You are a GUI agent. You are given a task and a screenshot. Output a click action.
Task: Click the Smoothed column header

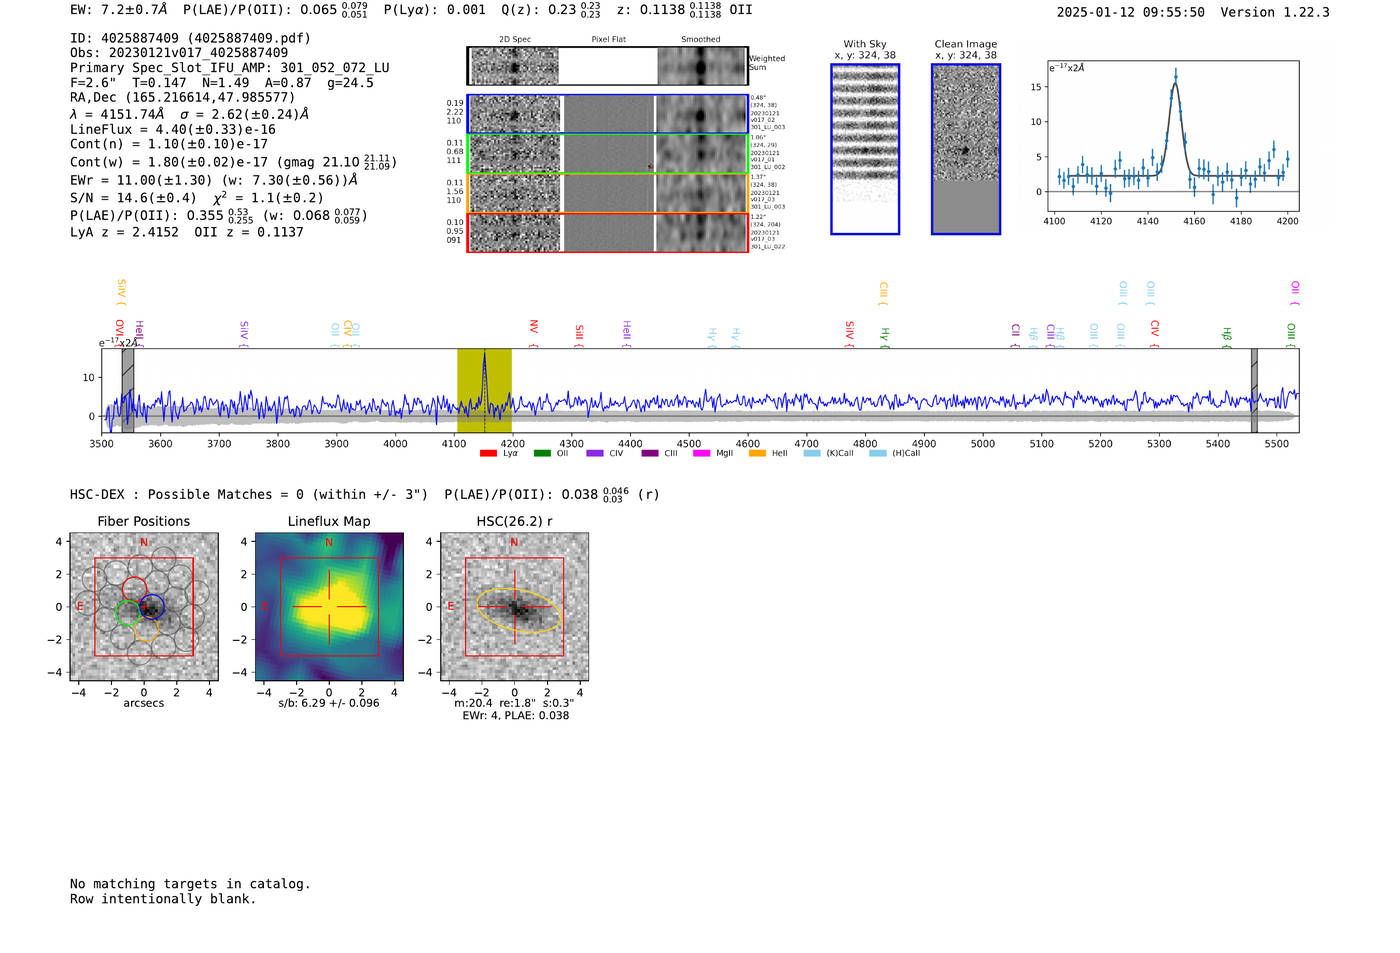pyautogui.click(x=701, y=40)
